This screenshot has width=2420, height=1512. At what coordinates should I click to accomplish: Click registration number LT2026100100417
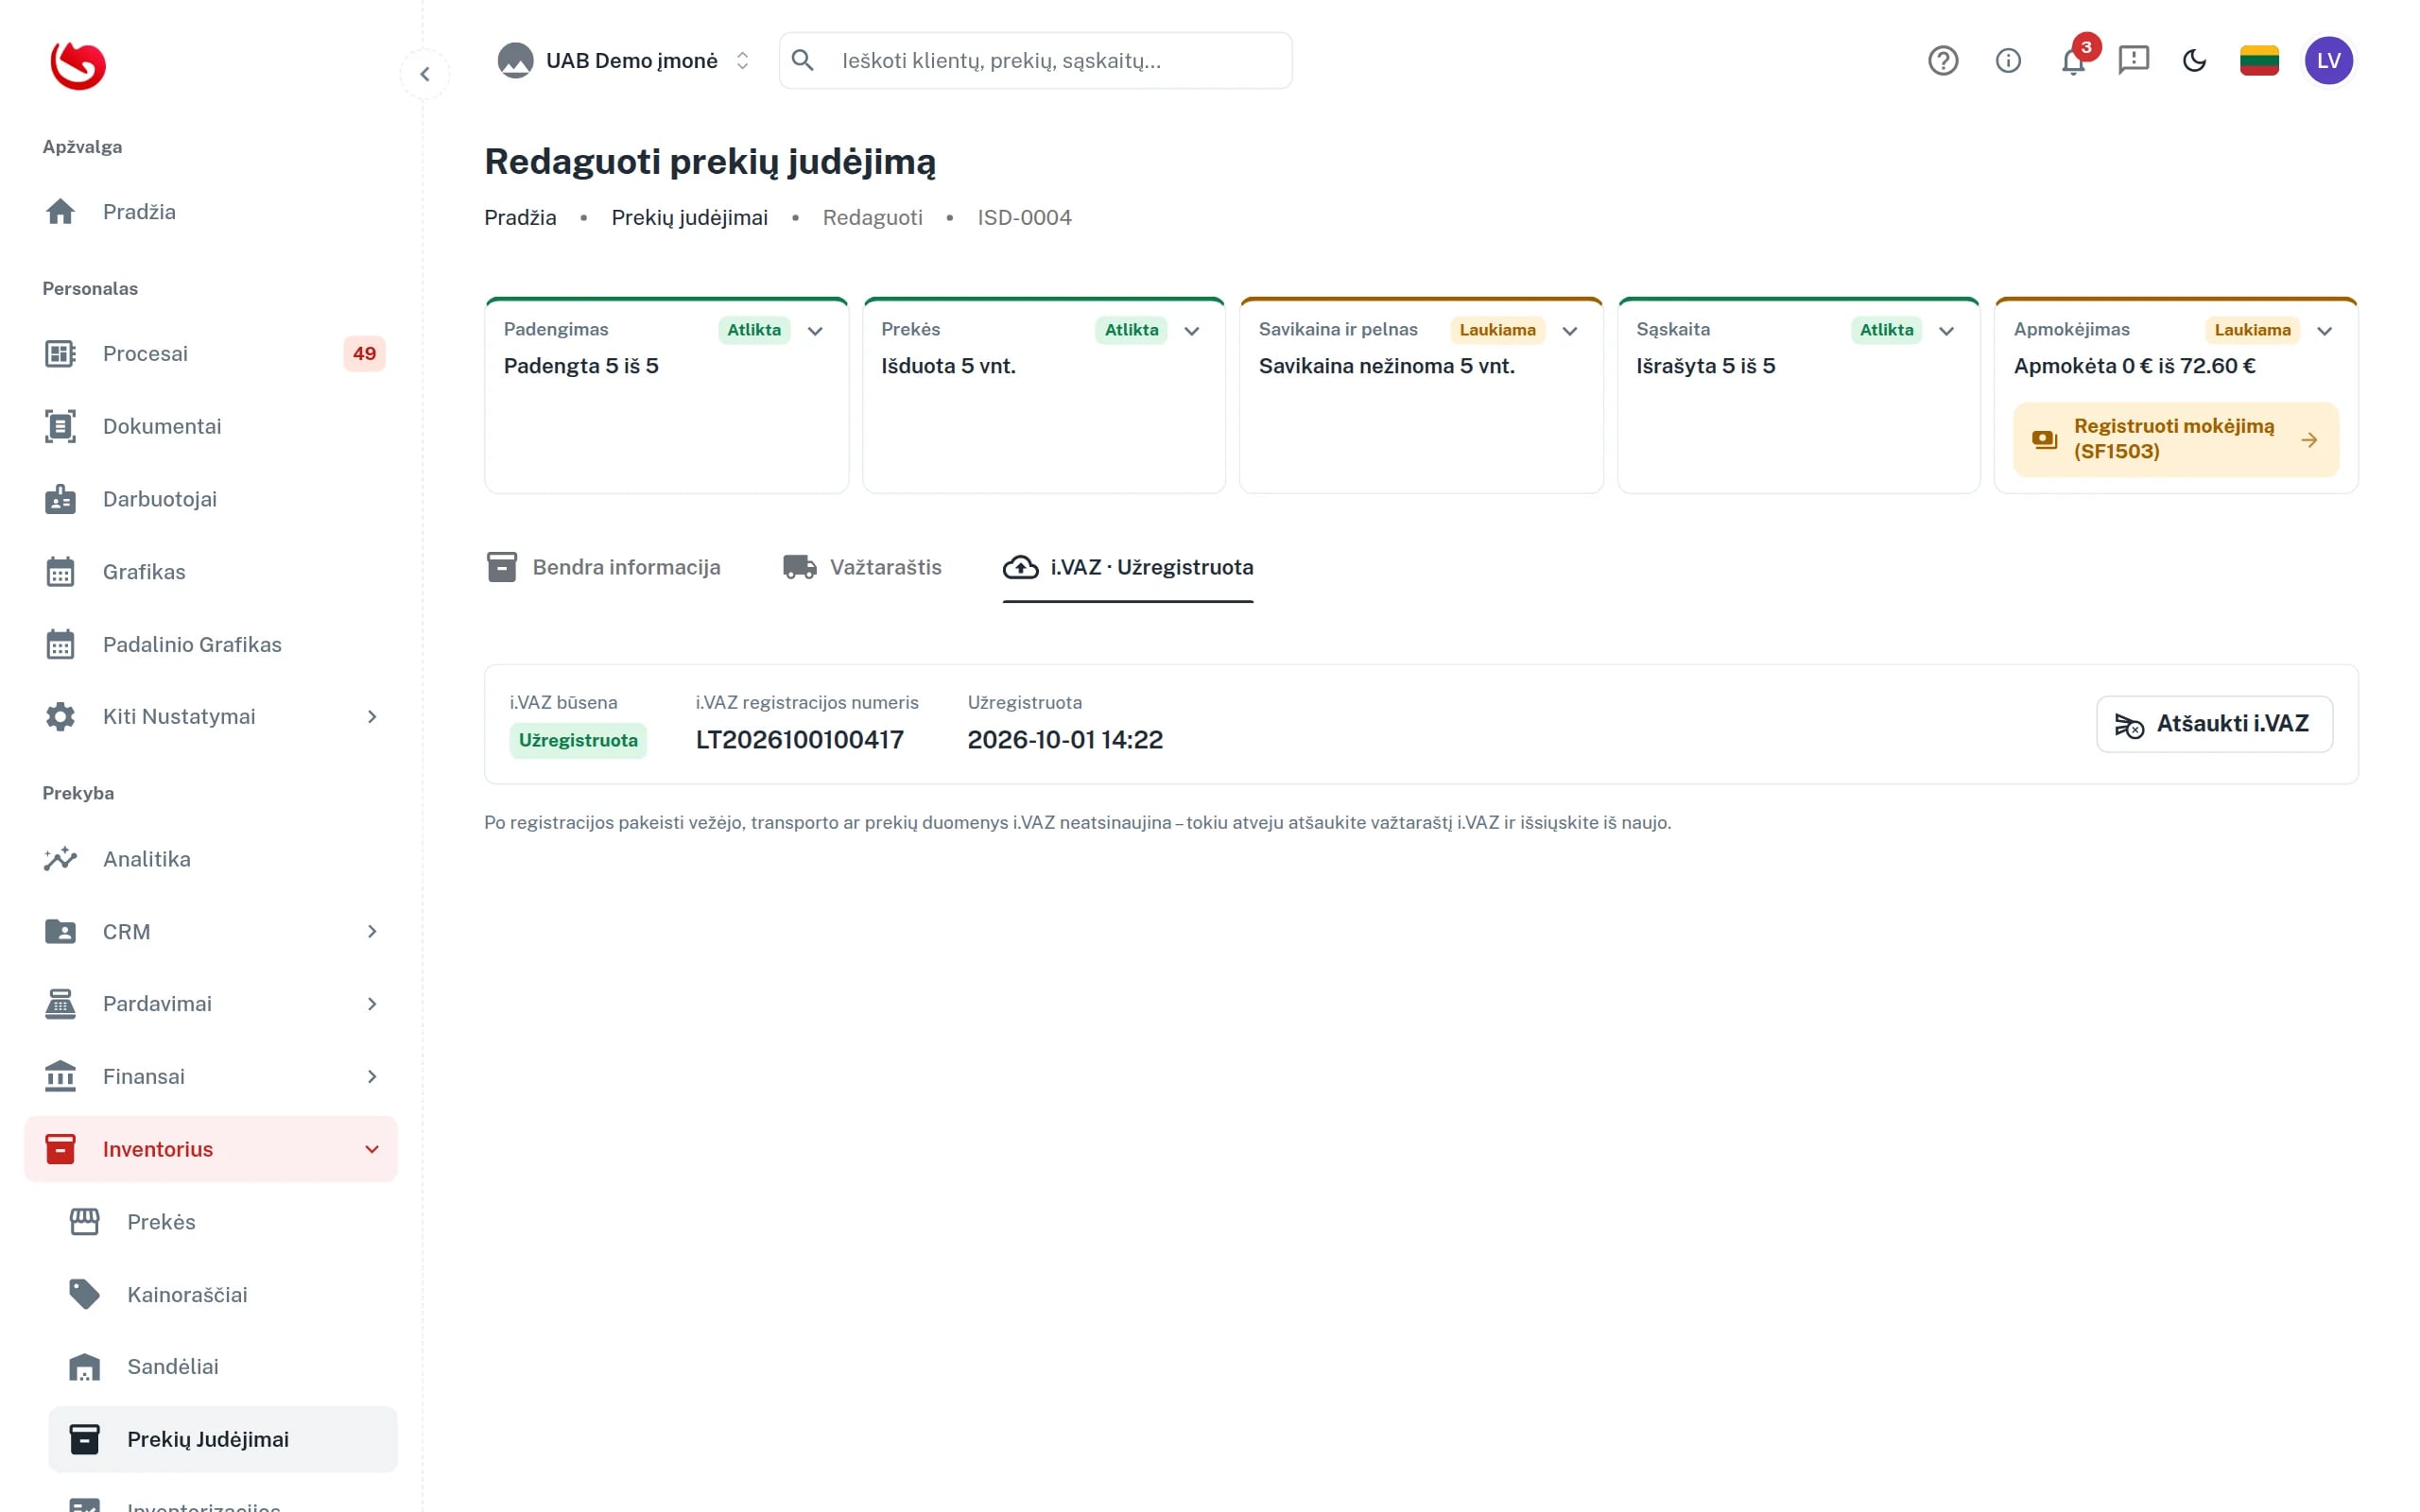(x=799, y=740)
